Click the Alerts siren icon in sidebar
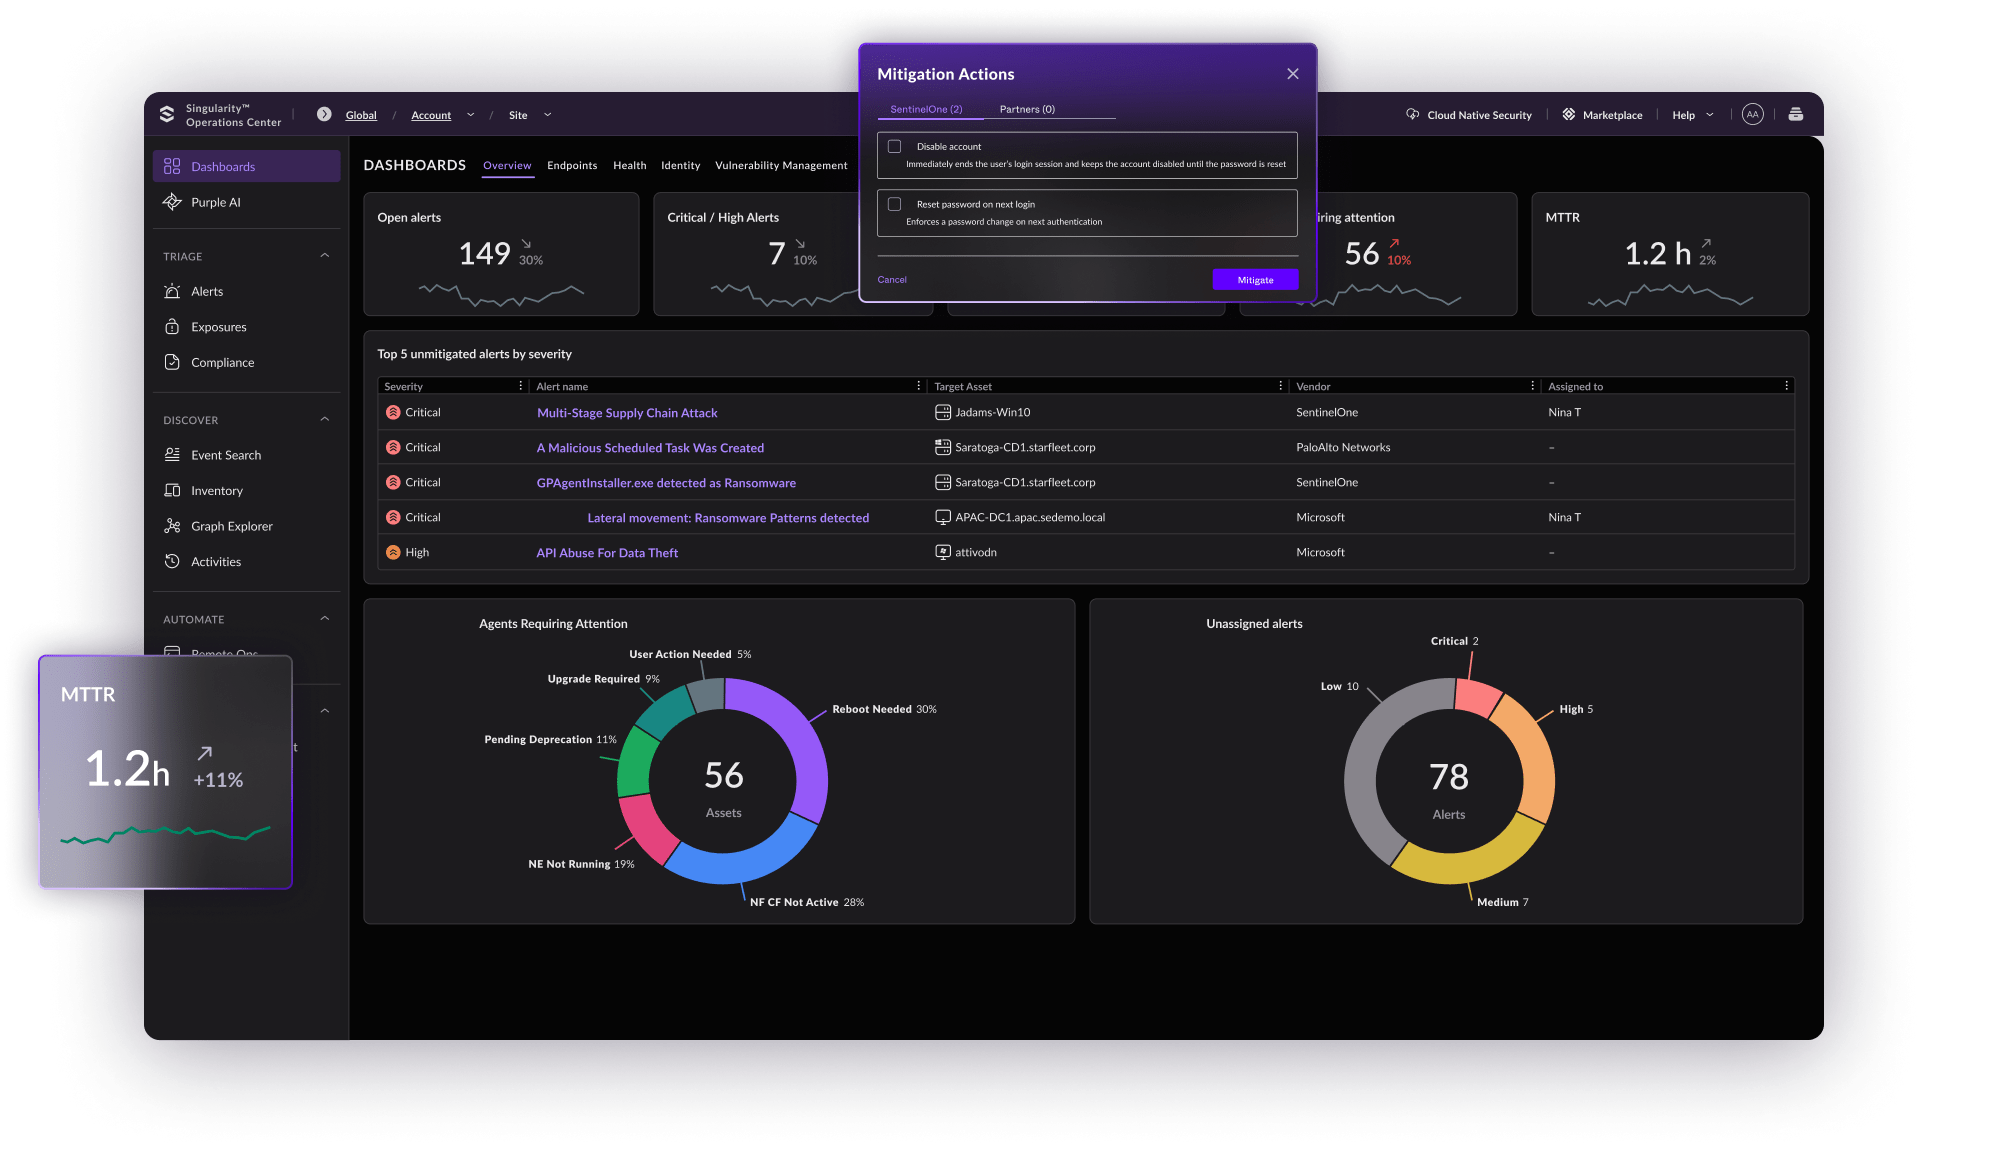2016x1149 pixels. click(172, 291)
